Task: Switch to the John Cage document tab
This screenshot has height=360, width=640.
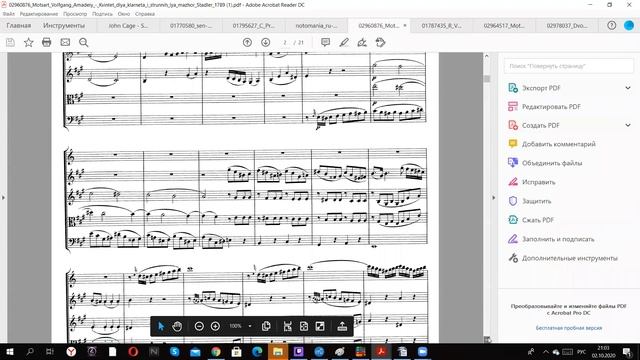Action: tap(129, 25)
